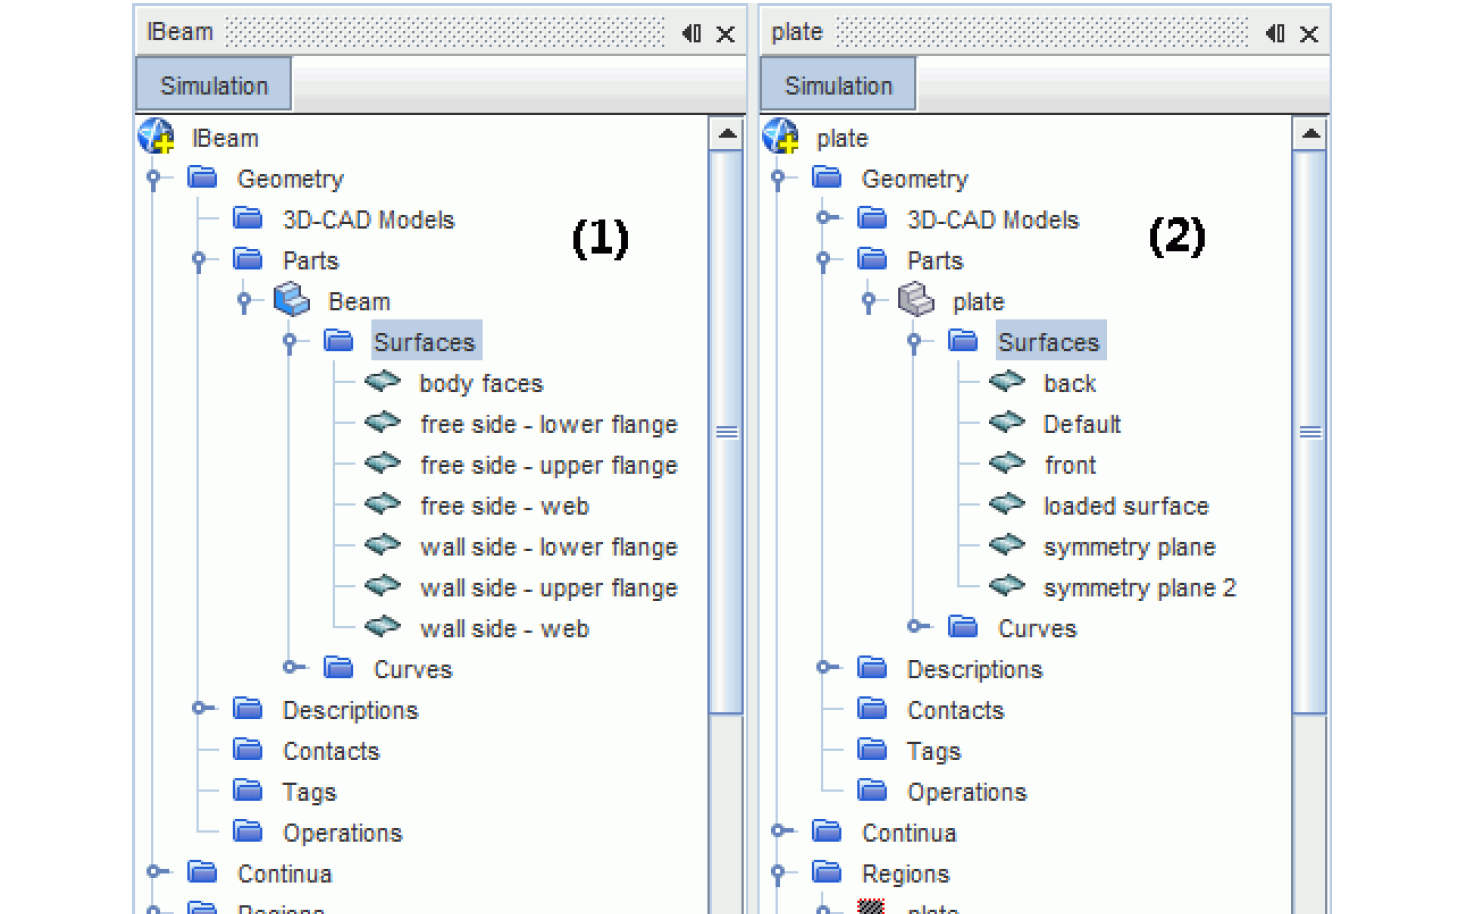The height and width of the screenshot is (914, 1459).
Task: Click the body faces surface icon
Action: [x=382, y=382]
